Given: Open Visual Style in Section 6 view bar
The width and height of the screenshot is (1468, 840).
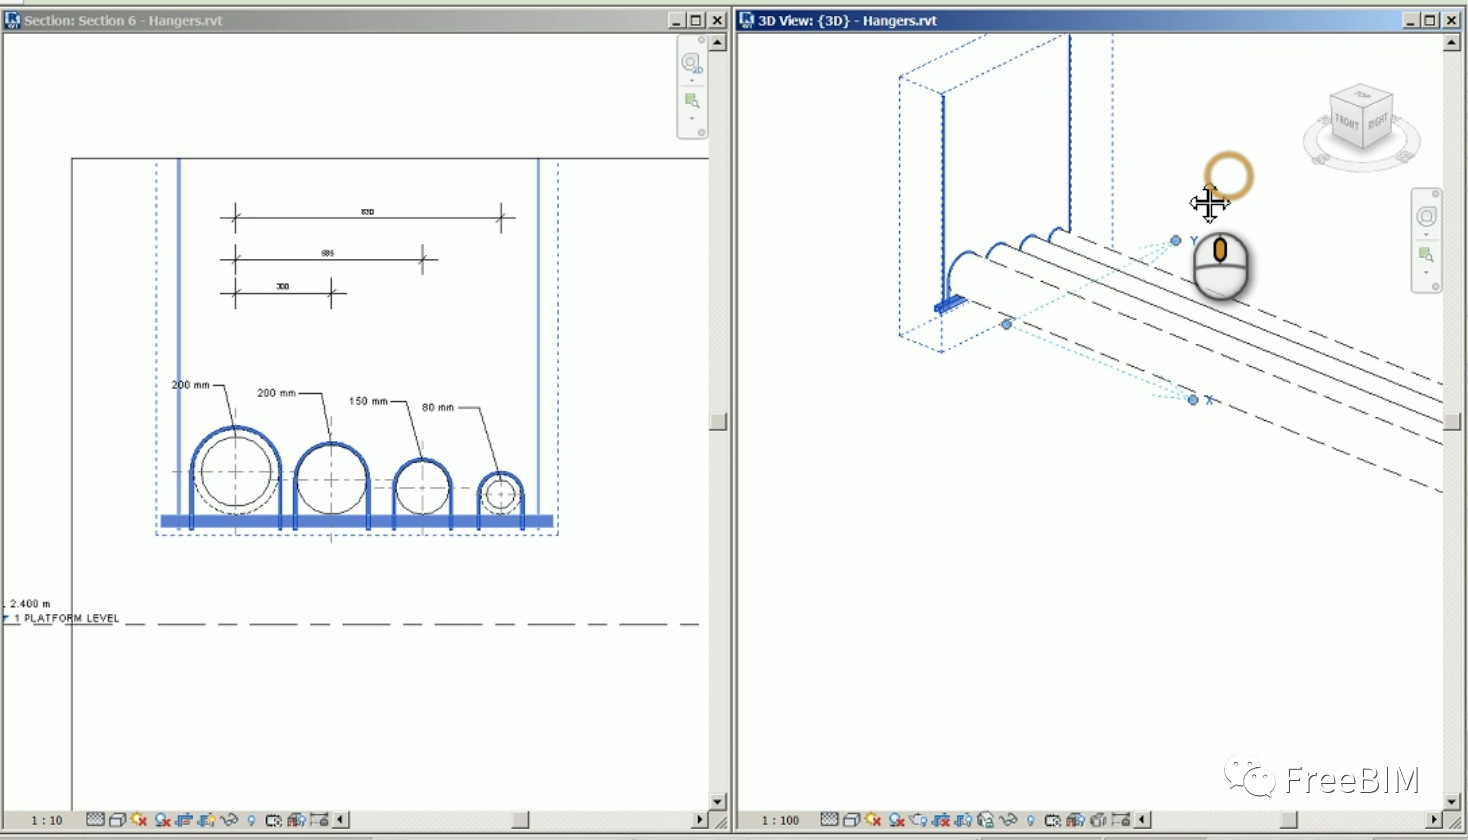Looking at the screenshot, I should (117, 820).
